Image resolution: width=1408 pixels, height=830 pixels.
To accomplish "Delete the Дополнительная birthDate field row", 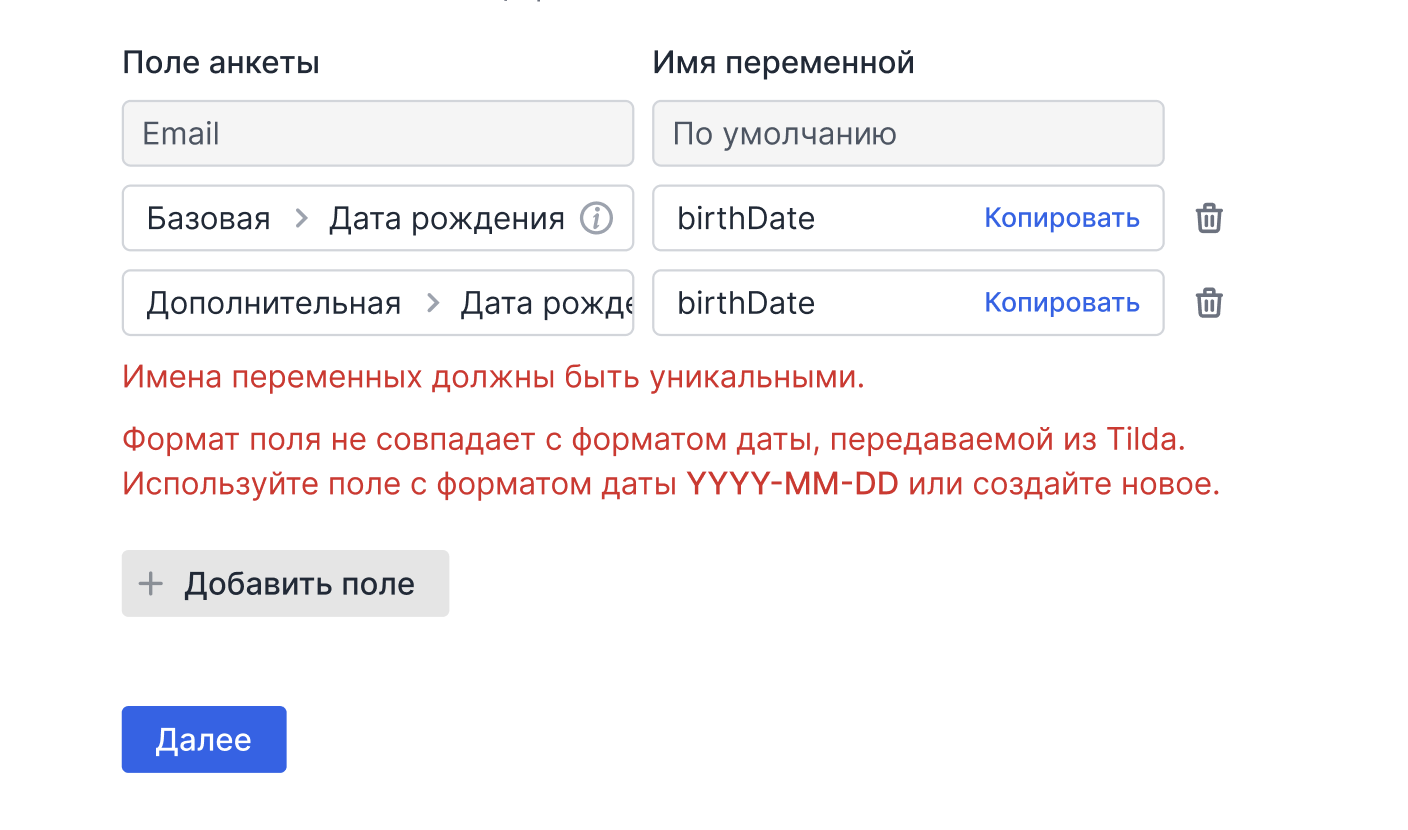I will coord(1209,303).
